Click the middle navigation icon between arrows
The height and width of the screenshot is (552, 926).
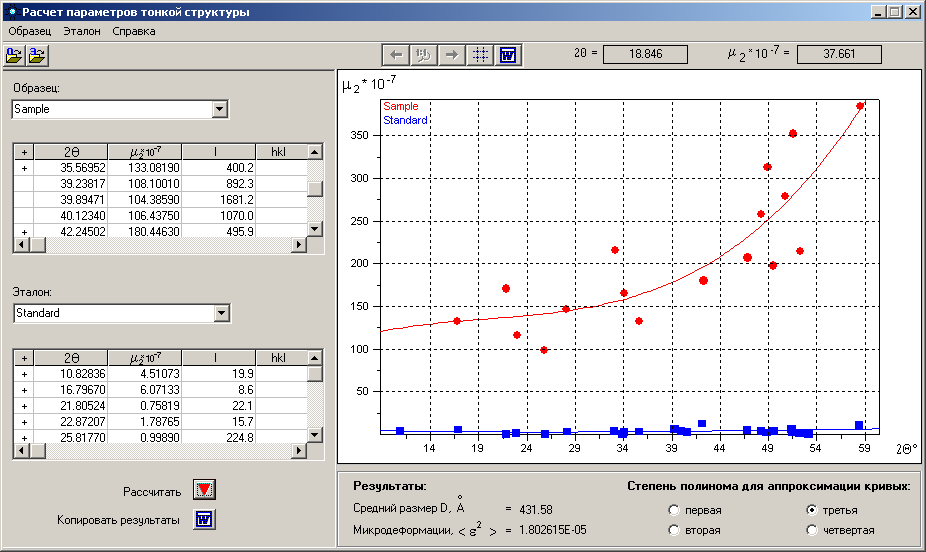click(425, 55)
